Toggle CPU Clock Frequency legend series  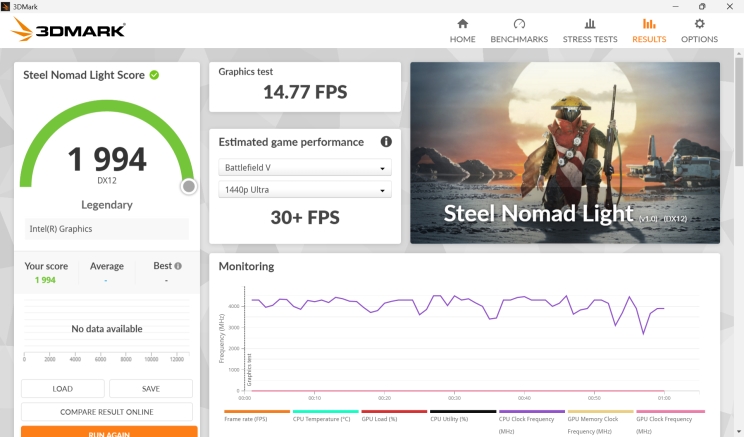pos(531,421)
